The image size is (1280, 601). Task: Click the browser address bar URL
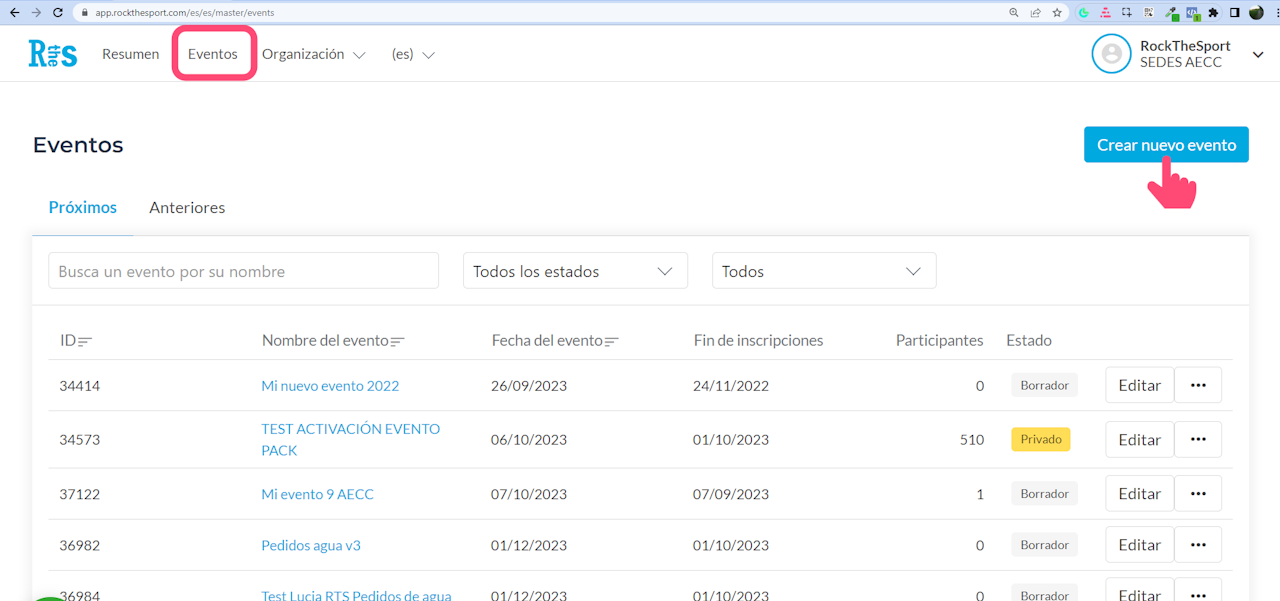[185, 13]
